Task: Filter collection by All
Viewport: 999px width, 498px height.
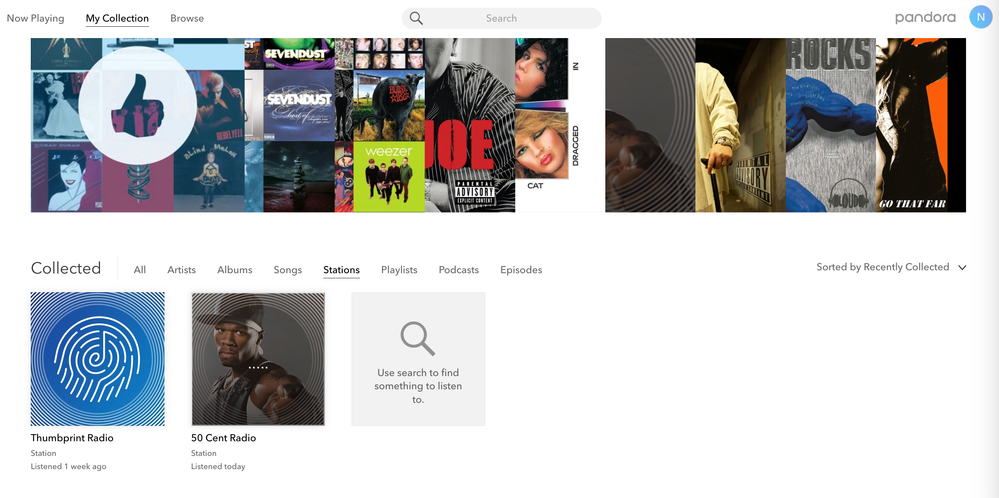Action: click(x=140, y=270)
